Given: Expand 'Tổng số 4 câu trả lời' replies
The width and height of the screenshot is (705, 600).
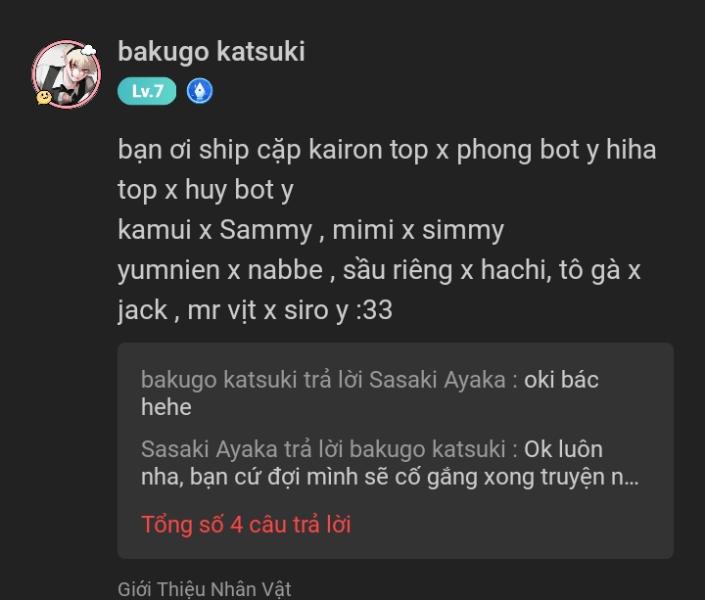Looking at the screenshot, I should click(x=246, y=524).
